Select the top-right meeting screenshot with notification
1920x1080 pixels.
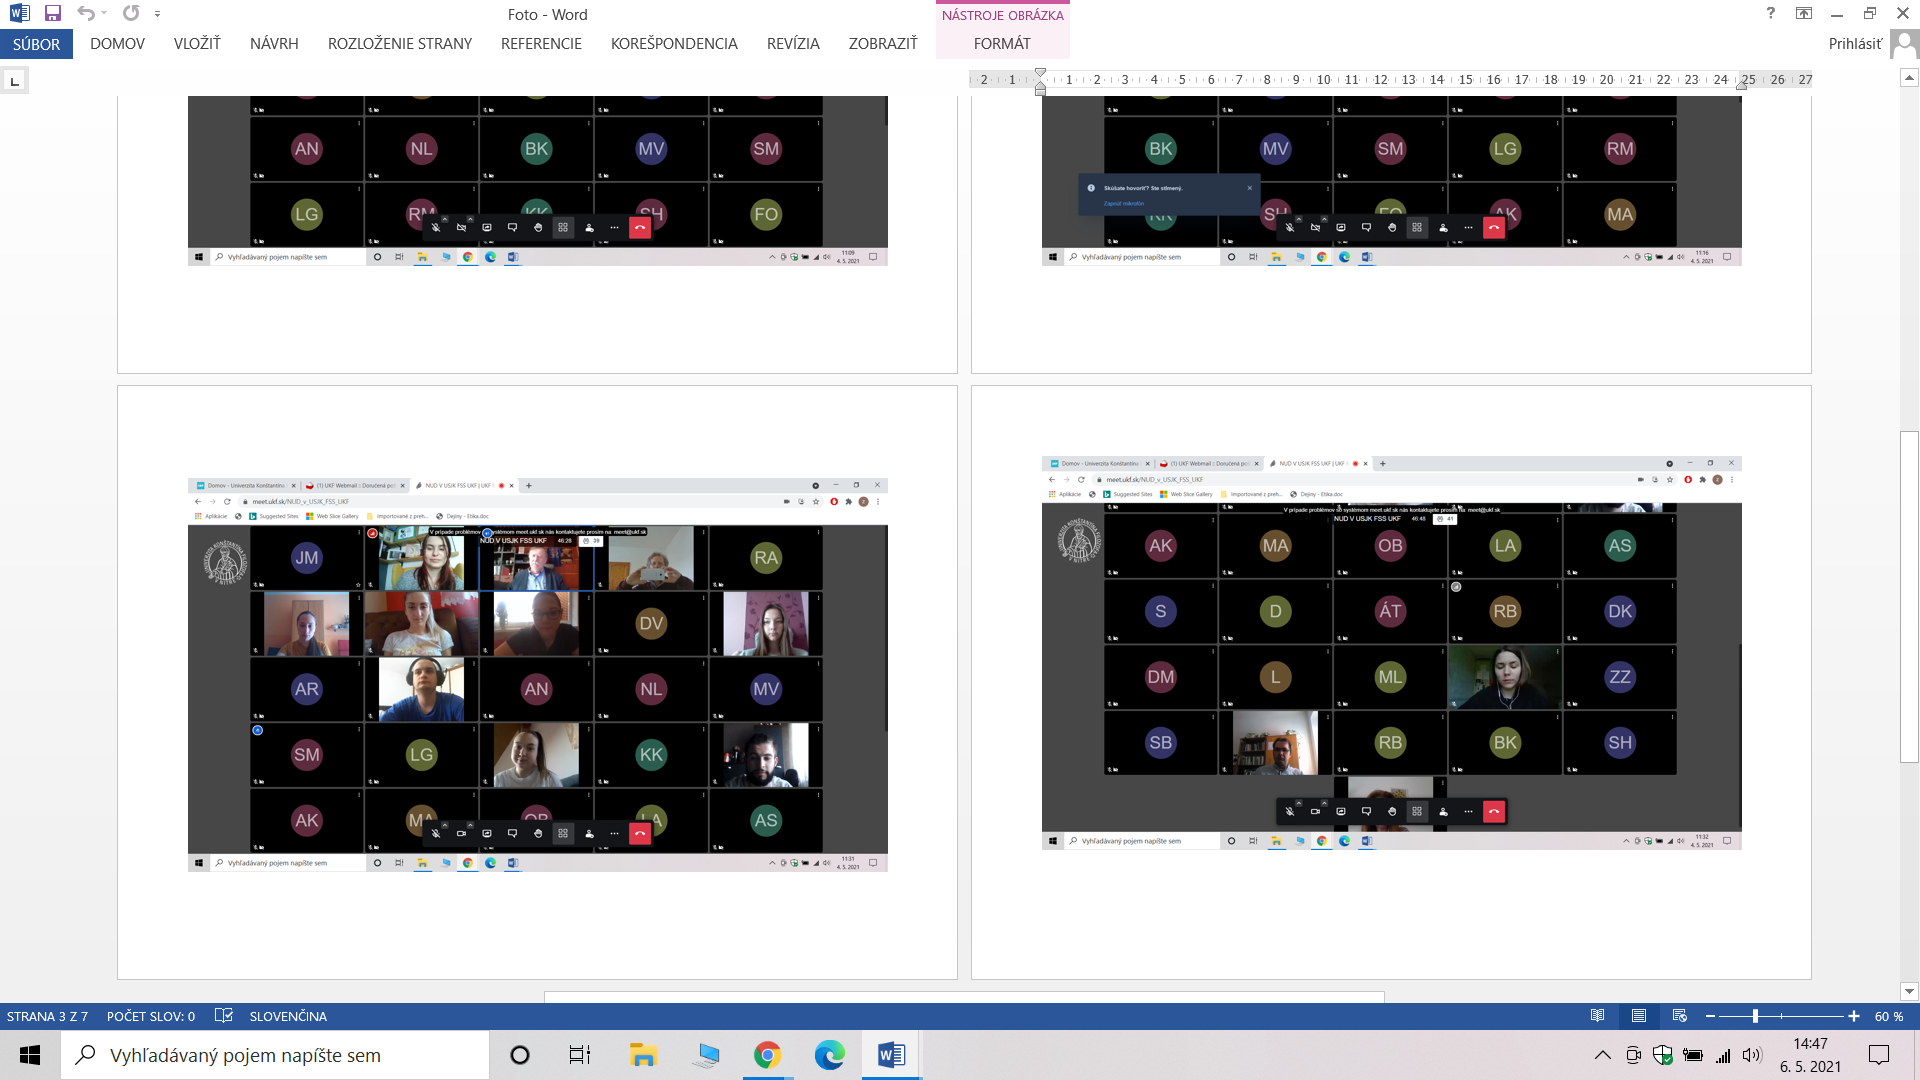coord(1391,181)
